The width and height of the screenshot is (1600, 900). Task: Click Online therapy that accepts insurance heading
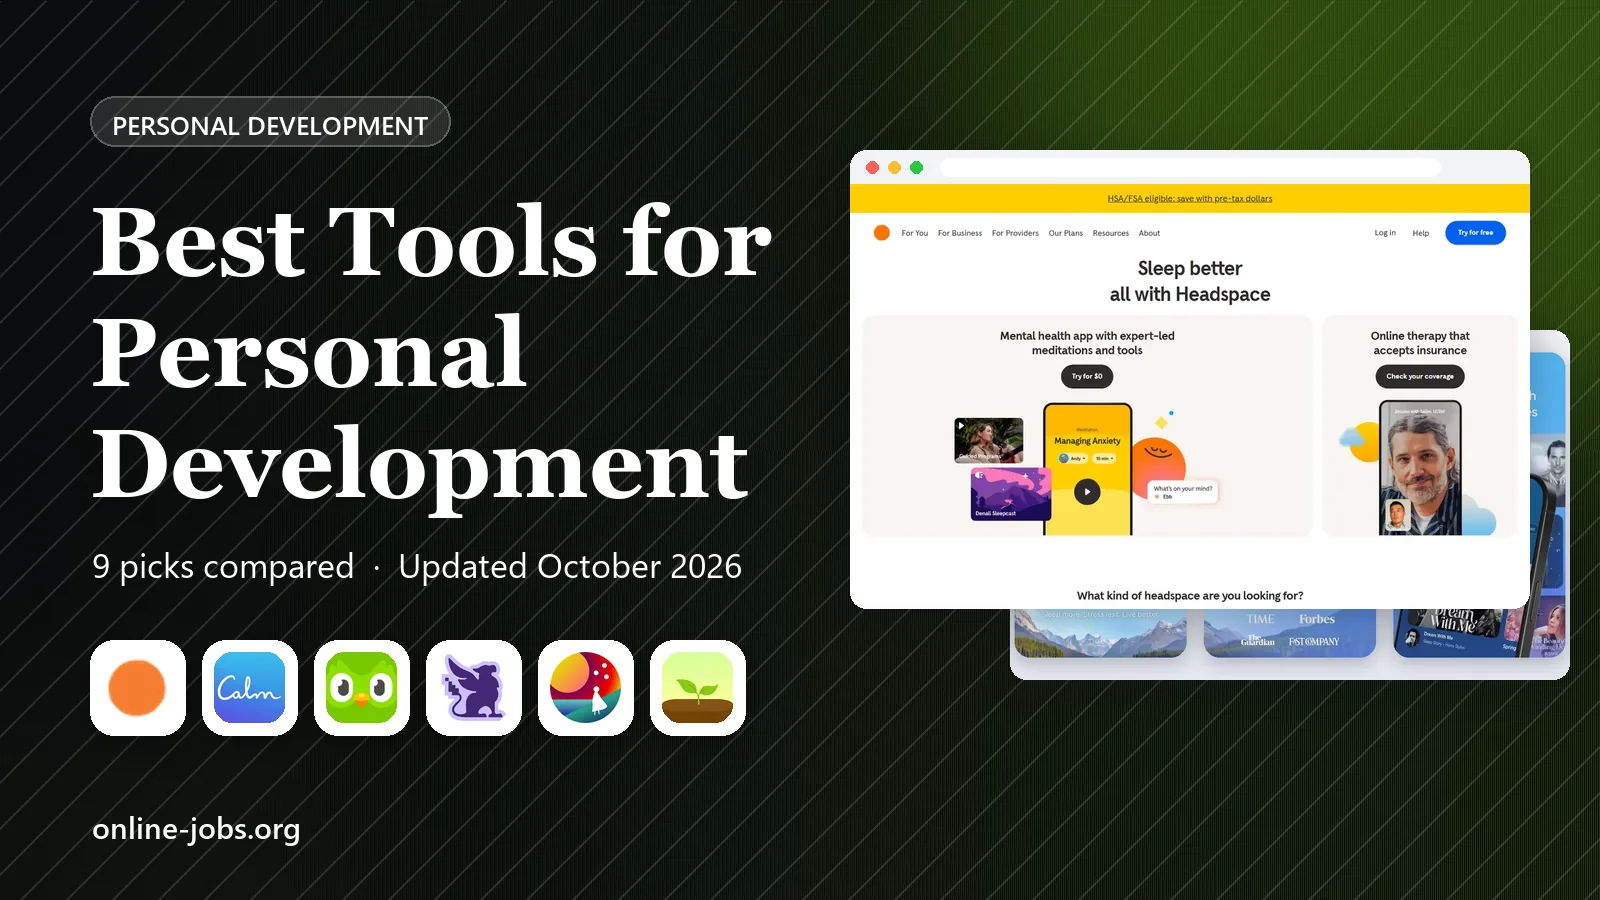[1420, 343]
